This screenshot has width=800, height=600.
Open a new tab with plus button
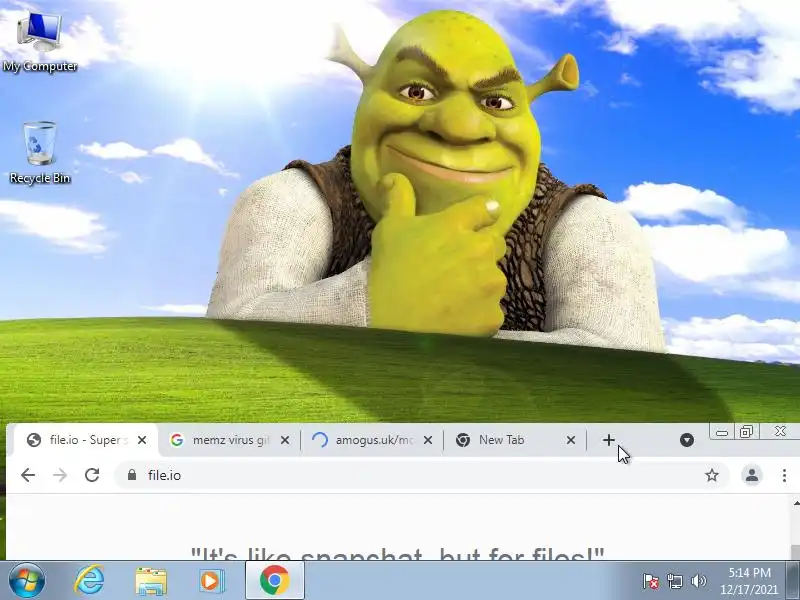point(608,440)
